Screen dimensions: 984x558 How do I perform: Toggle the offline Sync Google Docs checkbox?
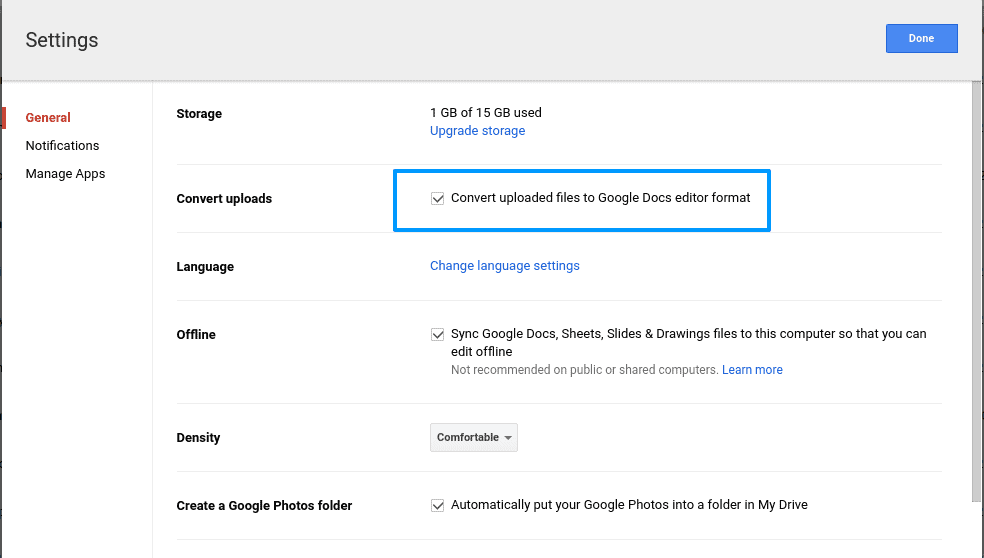click(x=437, y=334)
